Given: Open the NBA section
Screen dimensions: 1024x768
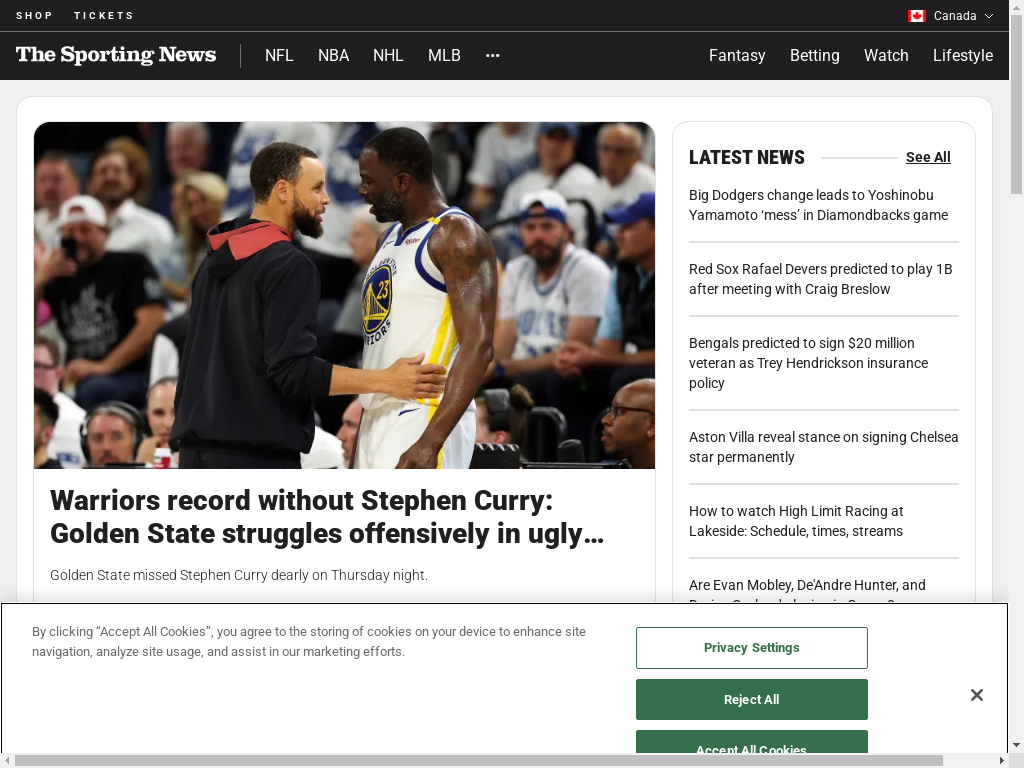Looking at the screenshot, I should click(333, 56).
